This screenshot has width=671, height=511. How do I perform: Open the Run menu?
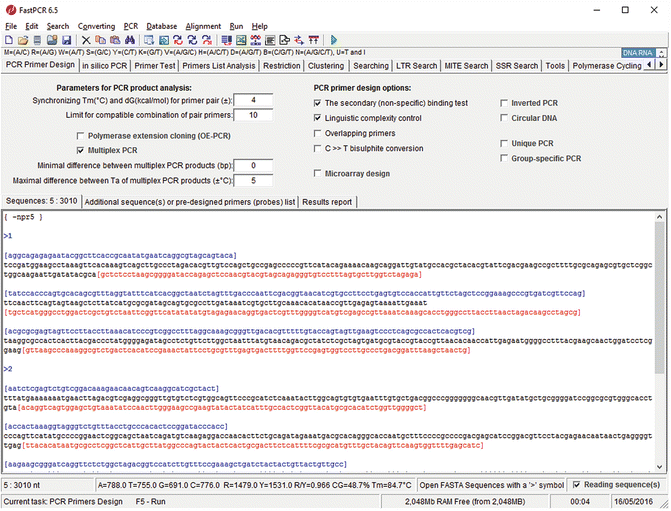(236, 26)
